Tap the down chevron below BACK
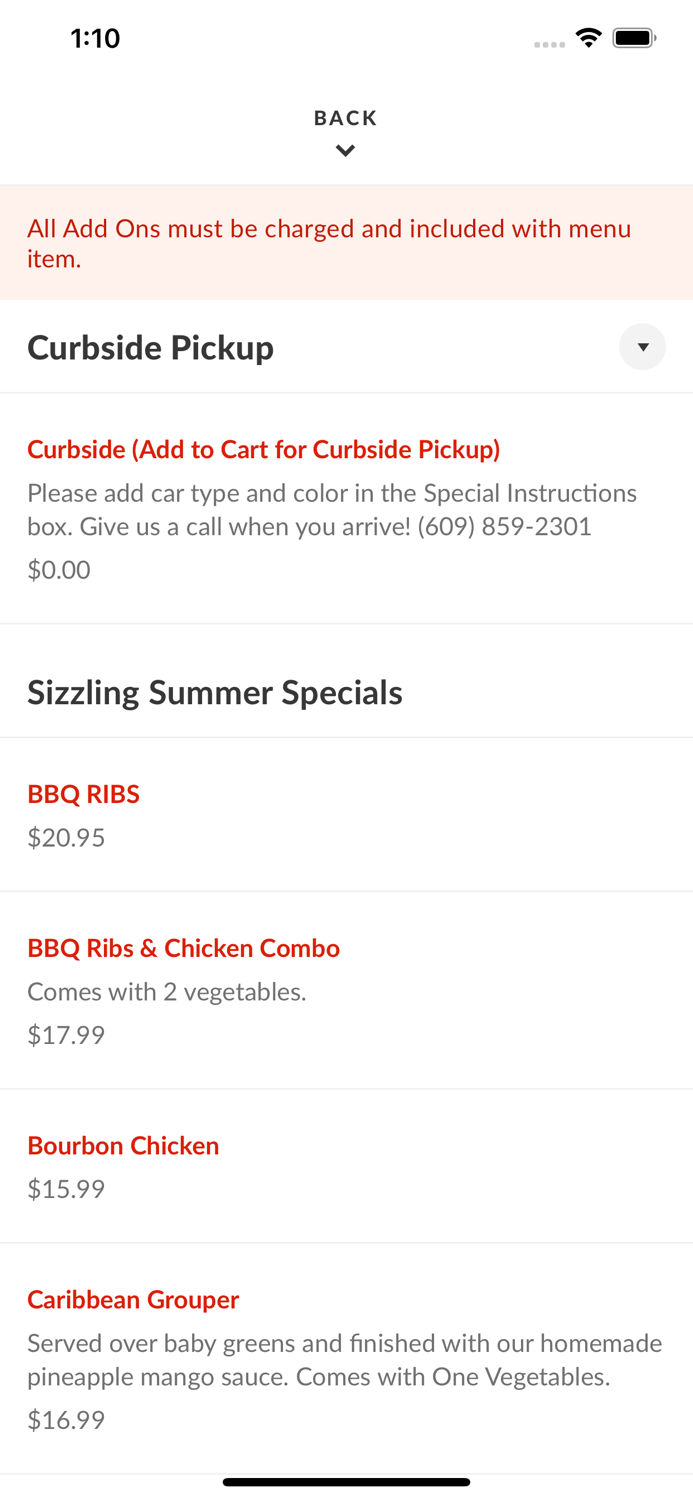This screenshot has width=693, height=1500. 345,151
